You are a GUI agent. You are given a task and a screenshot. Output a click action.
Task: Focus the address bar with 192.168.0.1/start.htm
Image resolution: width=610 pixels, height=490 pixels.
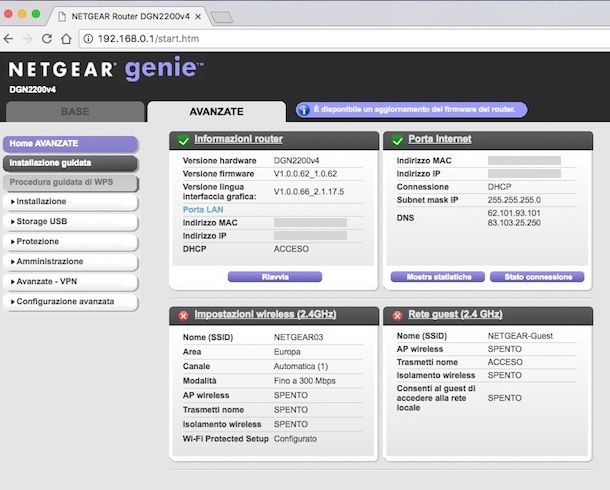[x=344, y=38]
